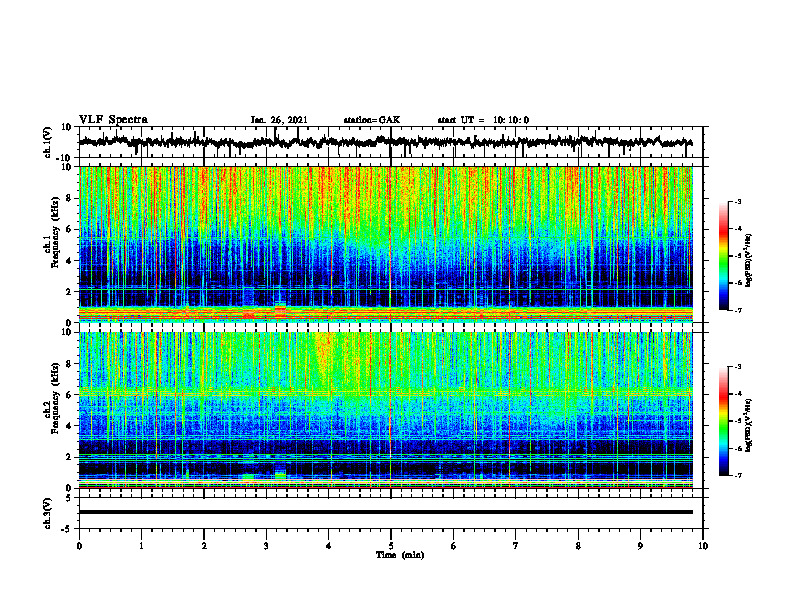Click time axis tick label "1"

coord(141,546)
